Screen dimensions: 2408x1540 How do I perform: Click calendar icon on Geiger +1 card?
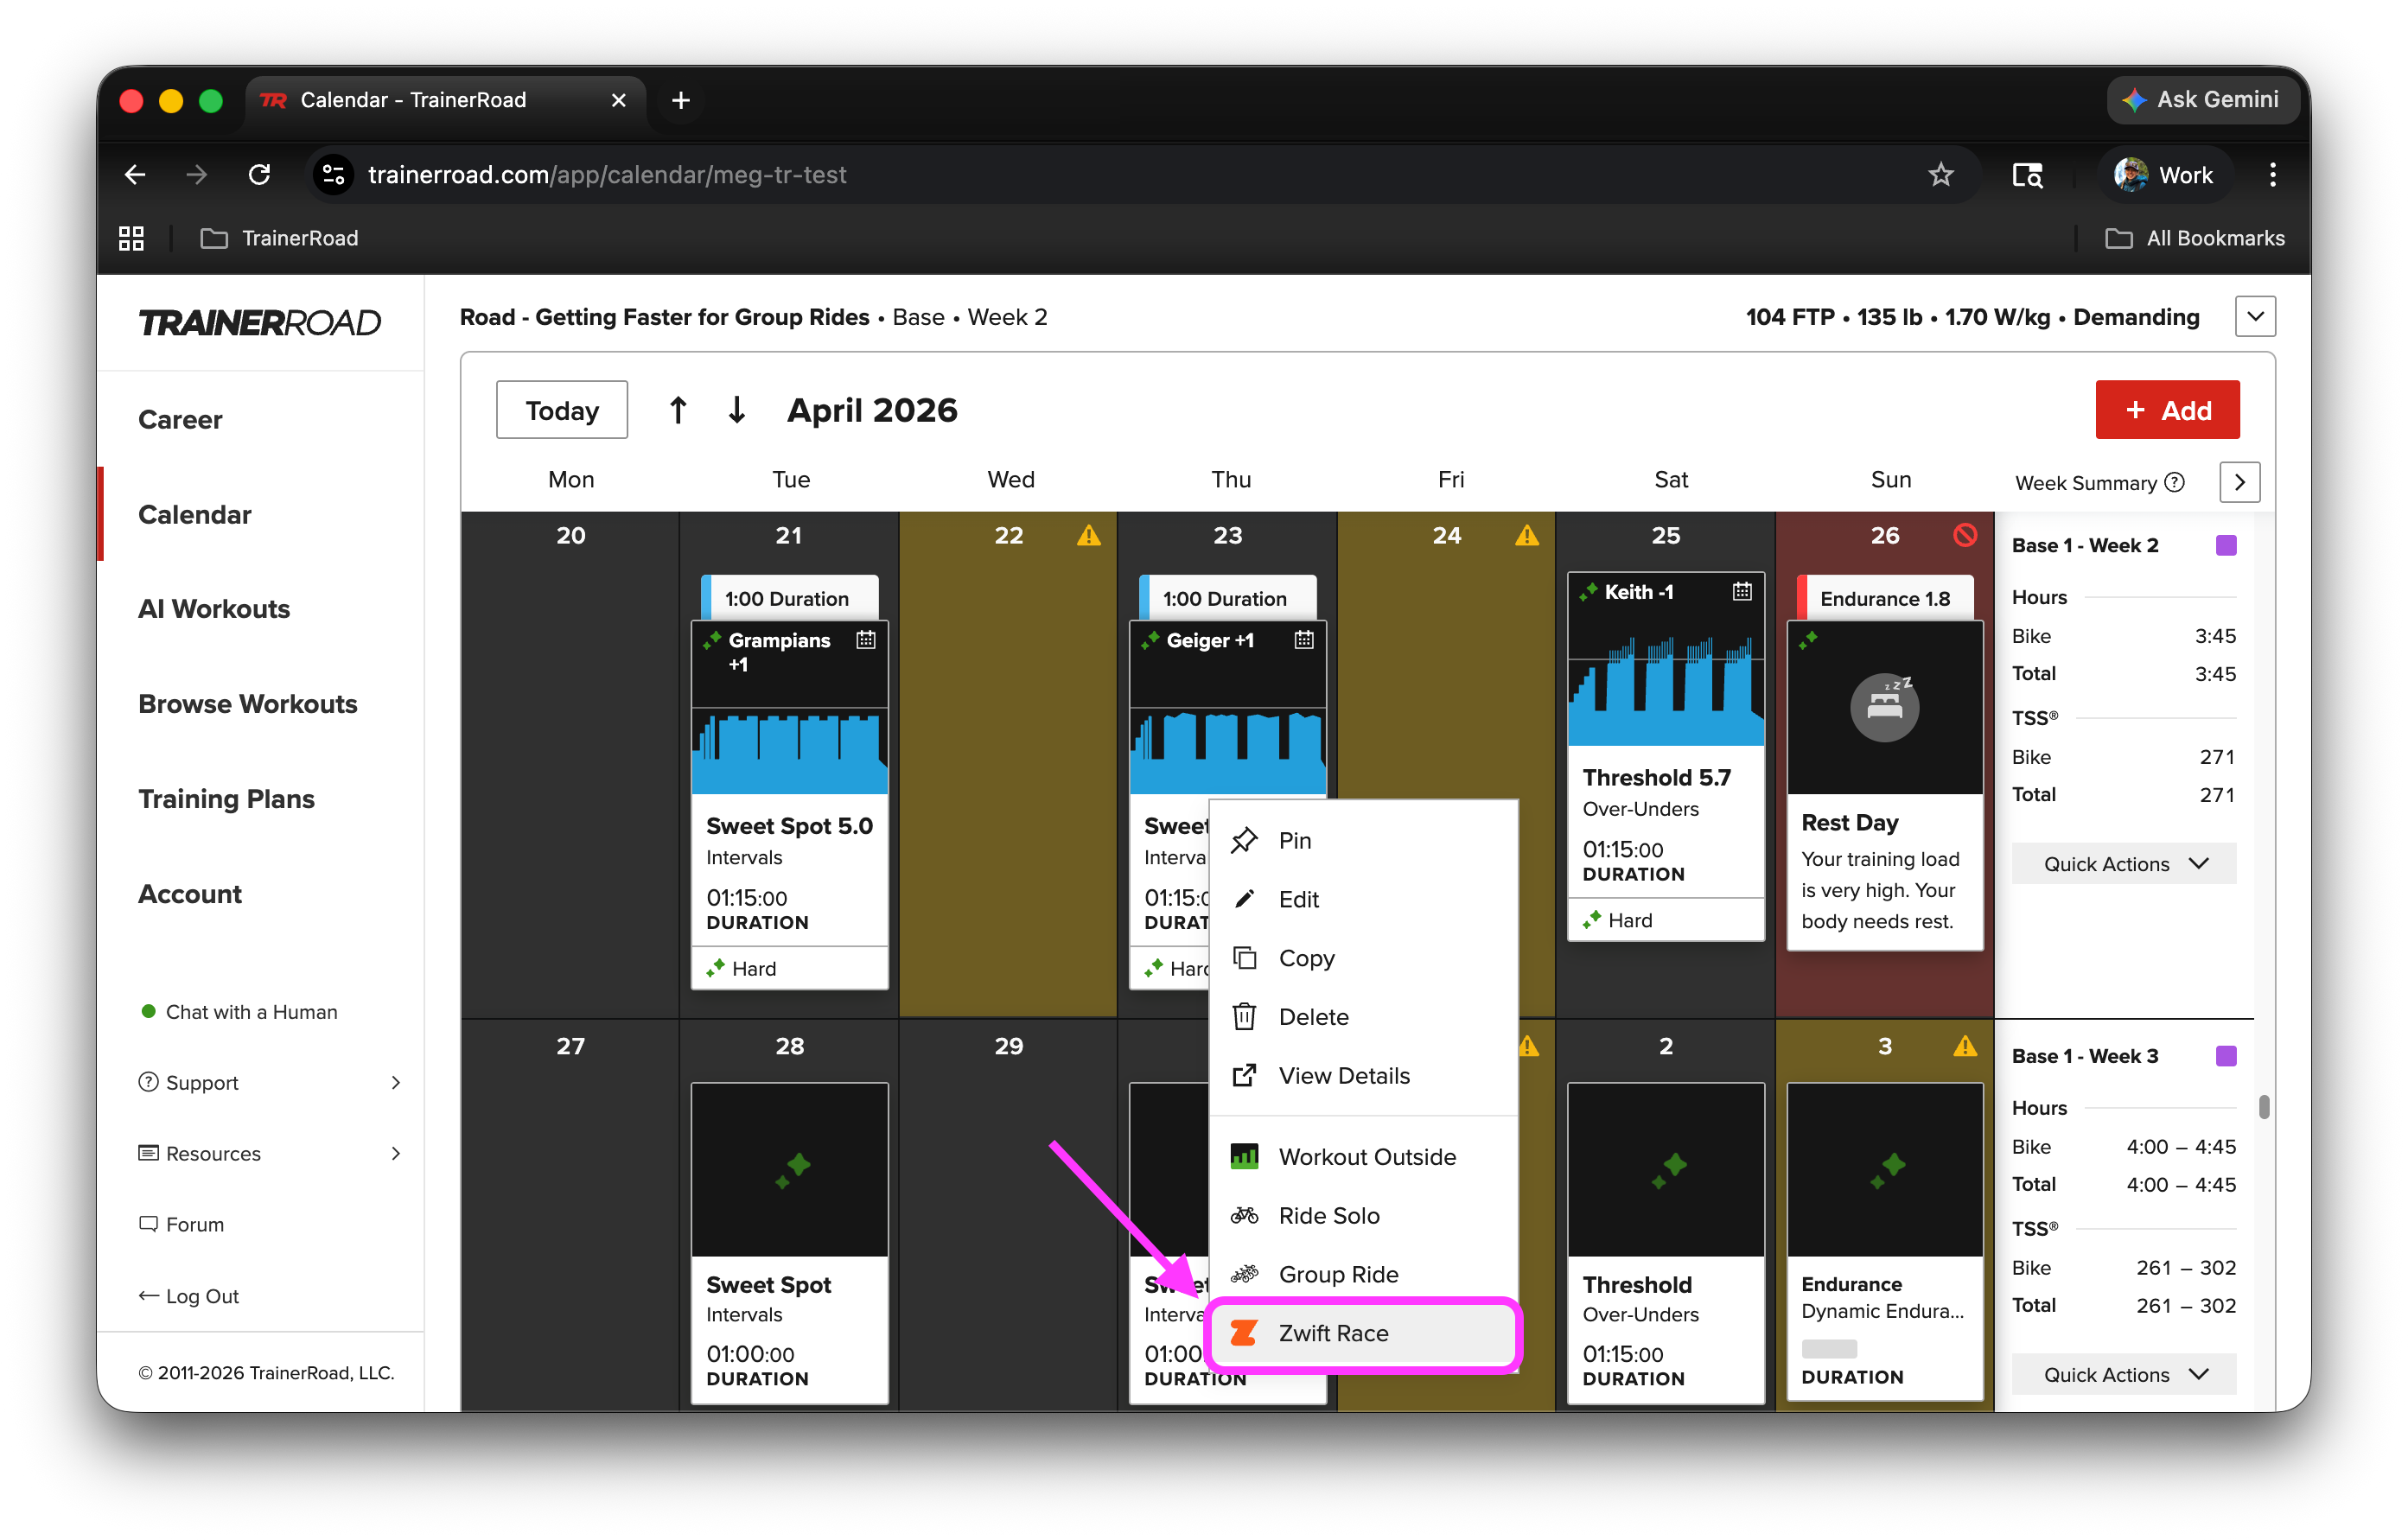tap(1304, 640)
